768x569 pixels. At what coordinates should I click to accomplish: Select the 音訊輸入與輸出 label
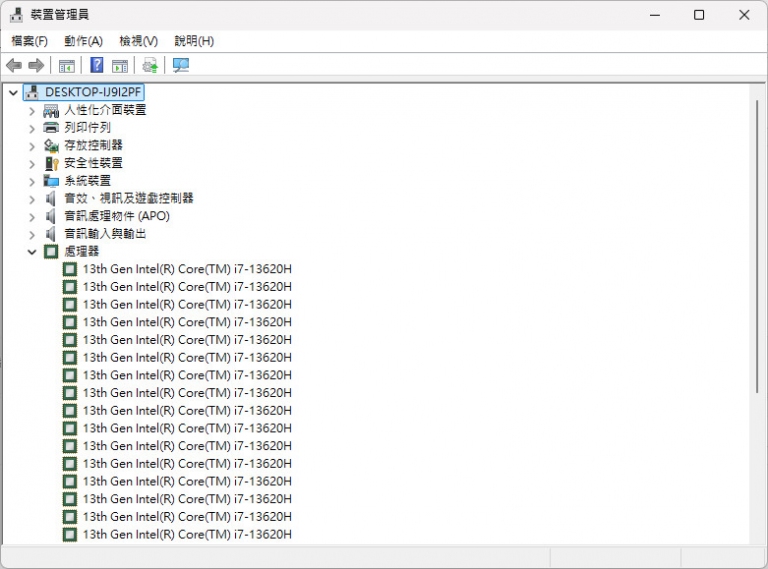click(x=105, y=233)
